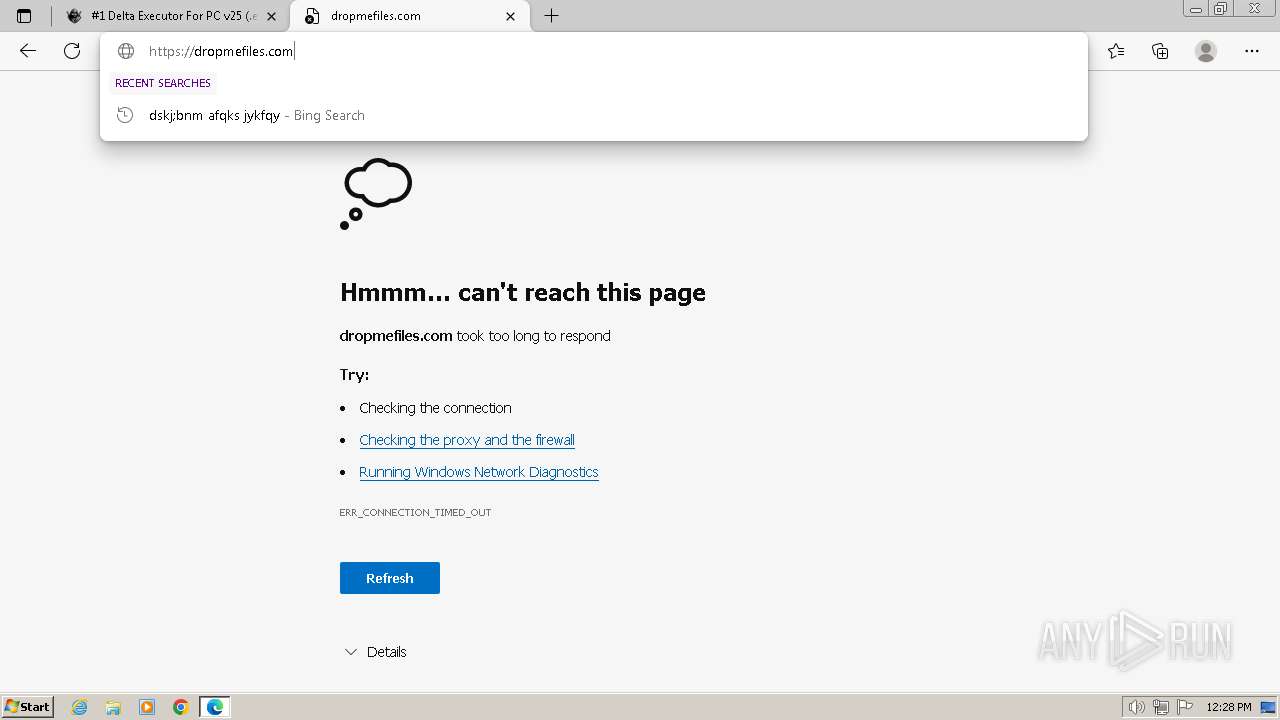Screen dimensions: 1280x720
Task: Open the tab actions menu icon
Action: tap(24, 16)
